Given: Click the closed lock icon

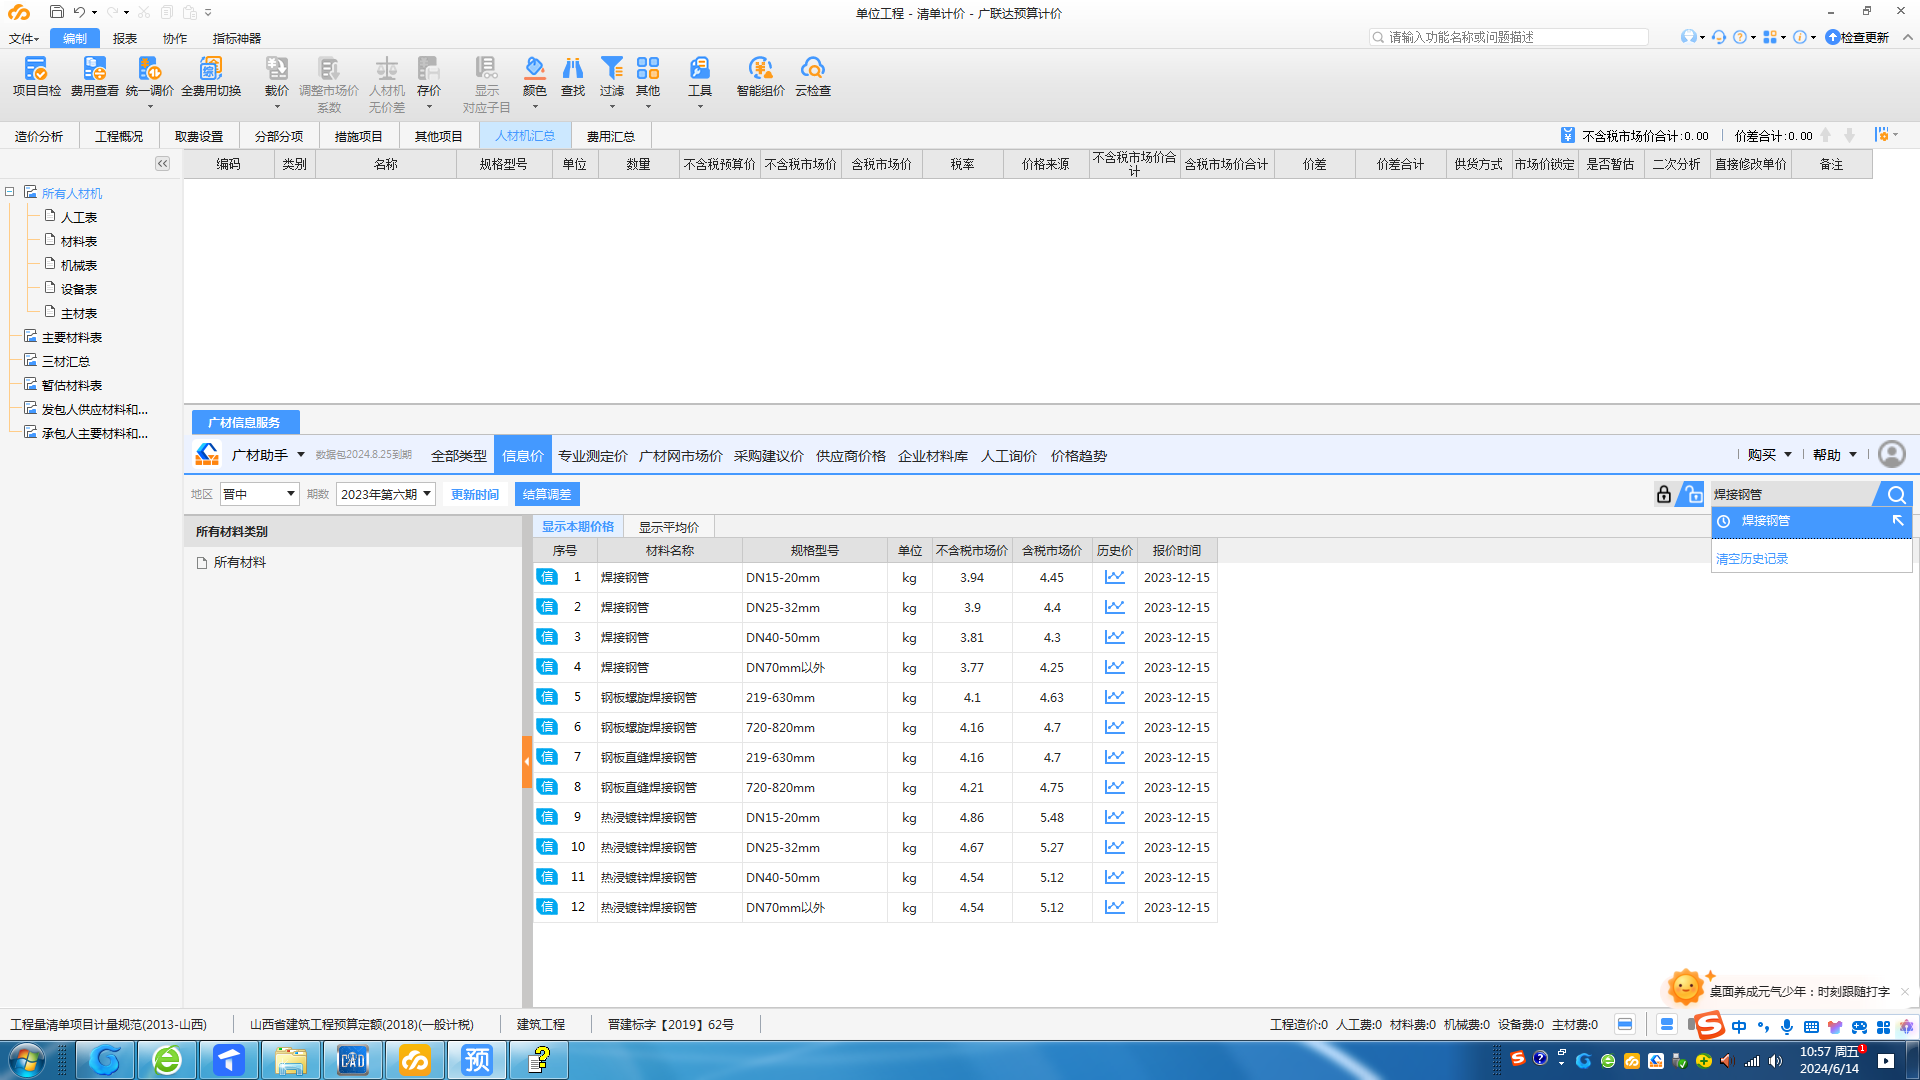Looking at the screenshot, I should click(x=1664, y=494).
